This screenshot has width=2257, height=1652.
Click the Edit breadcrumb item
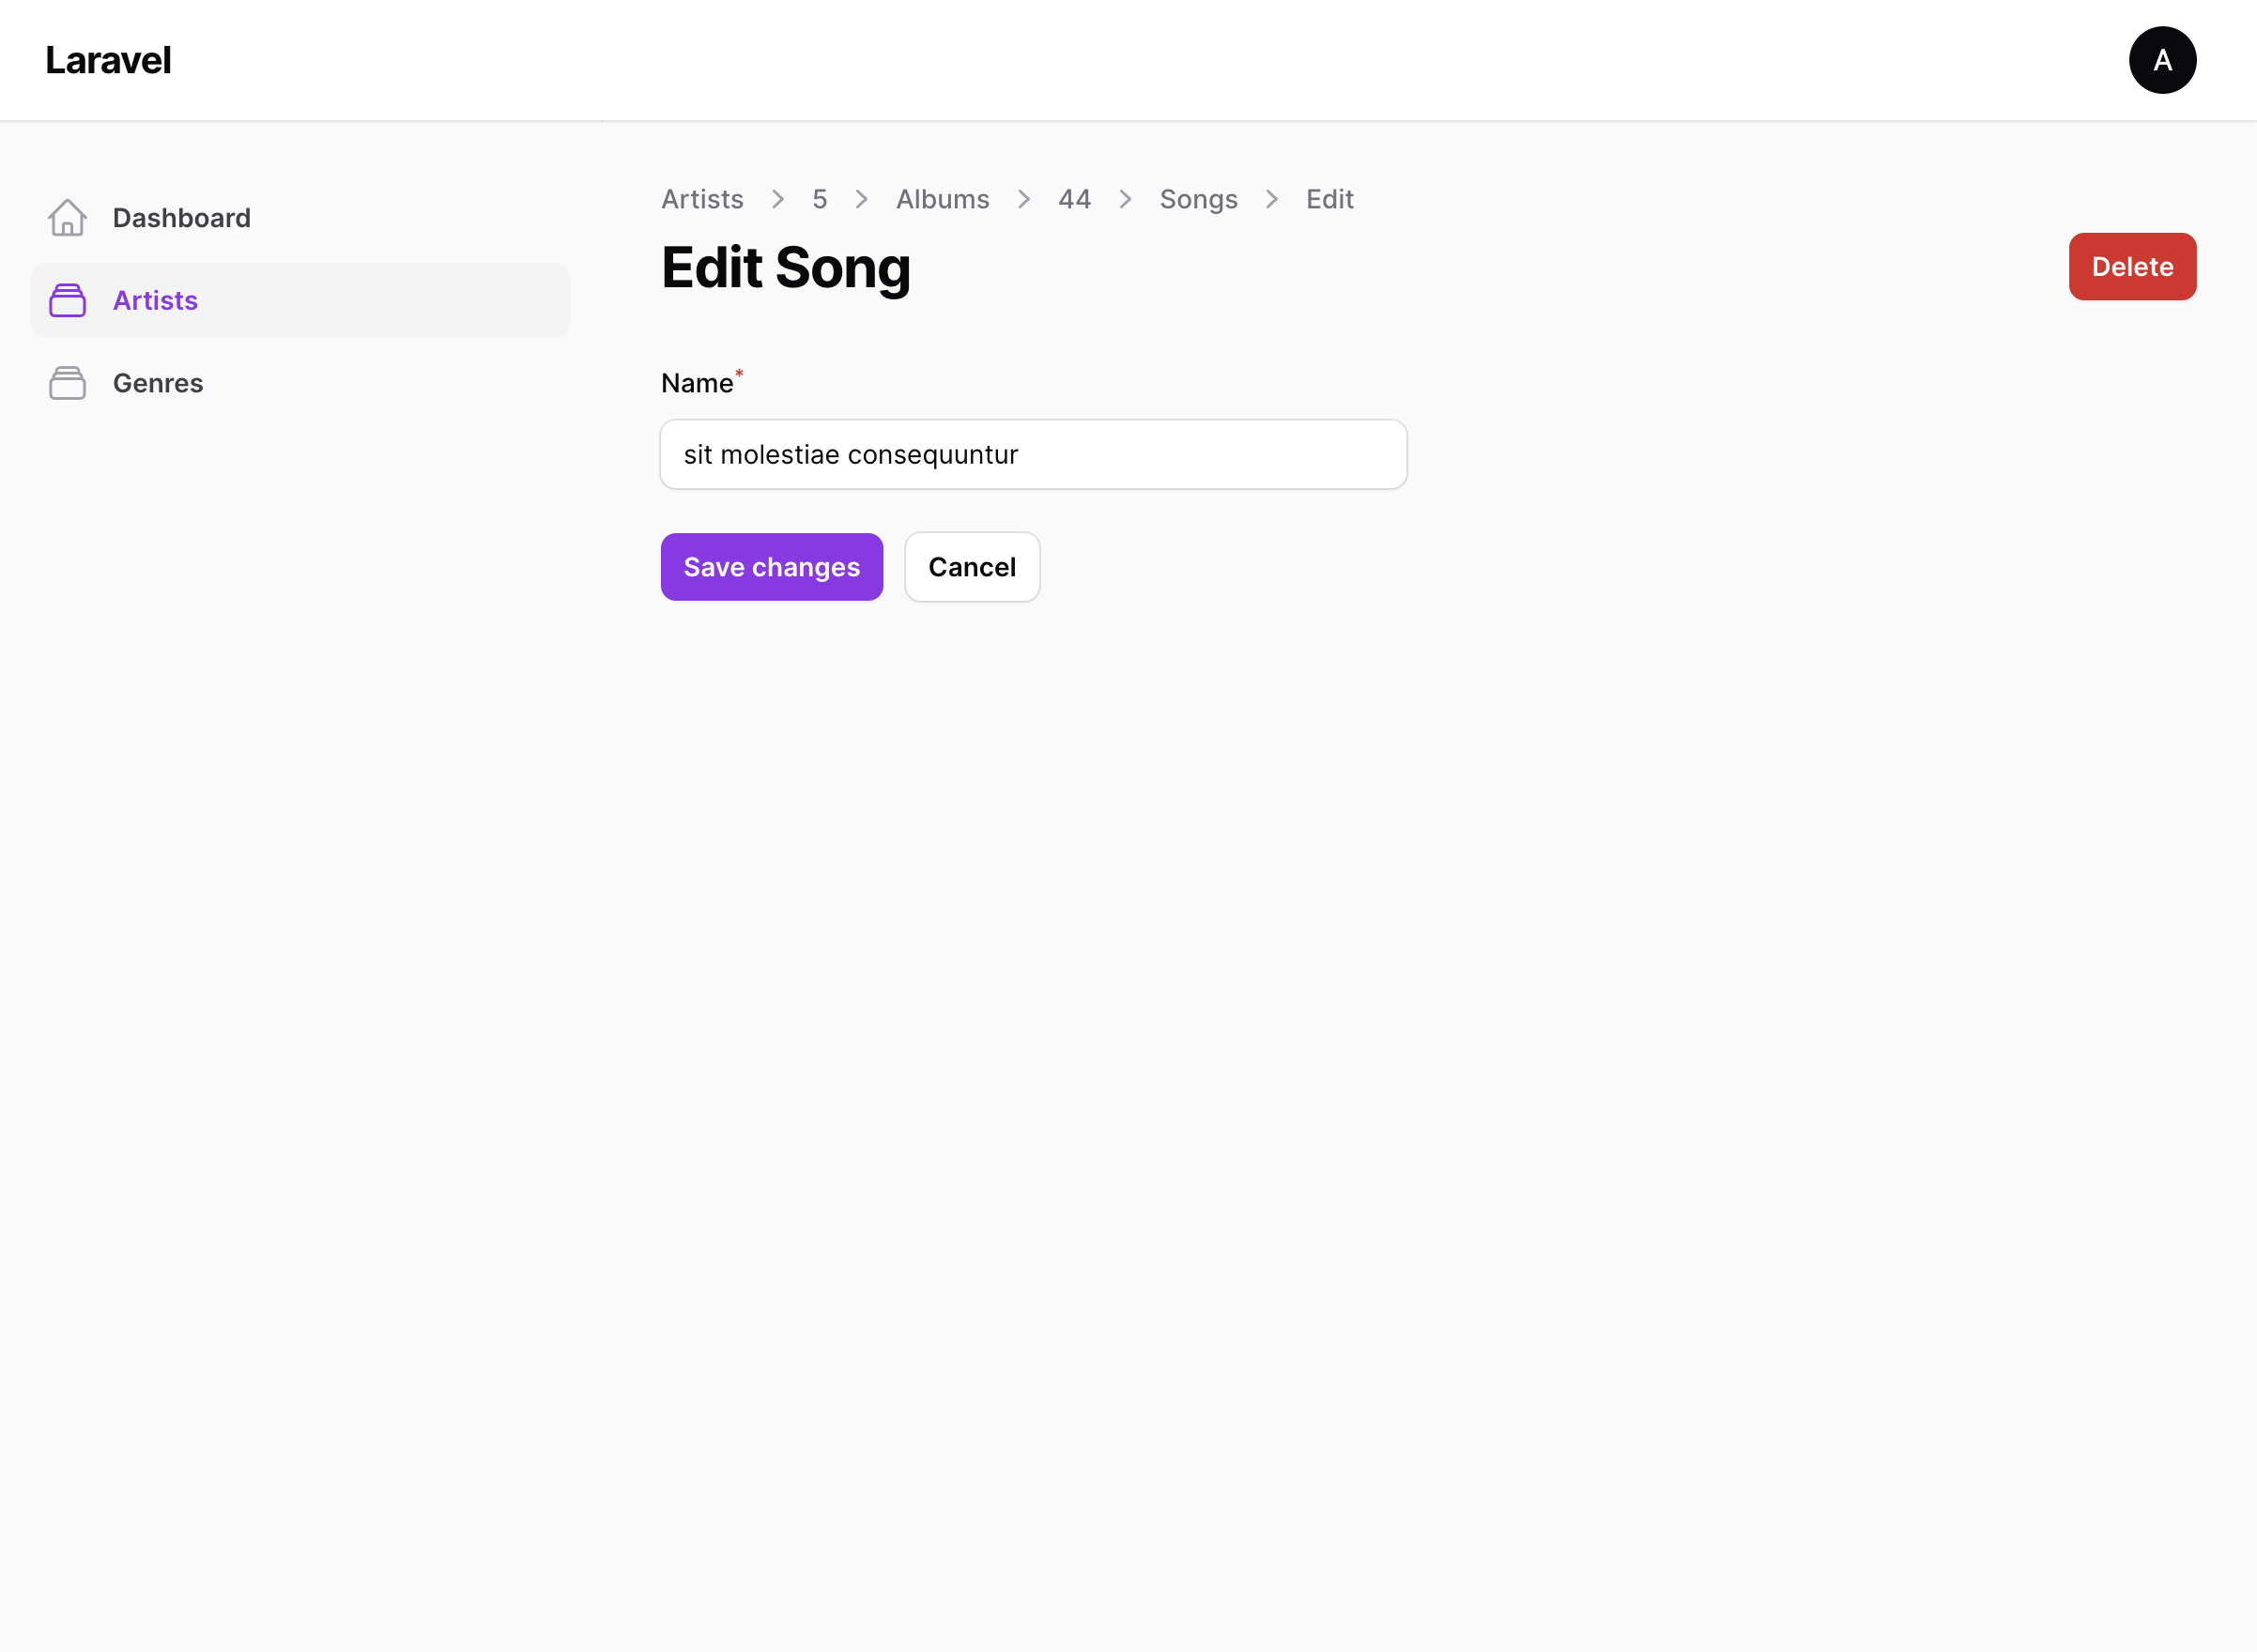pos(1329,199)
